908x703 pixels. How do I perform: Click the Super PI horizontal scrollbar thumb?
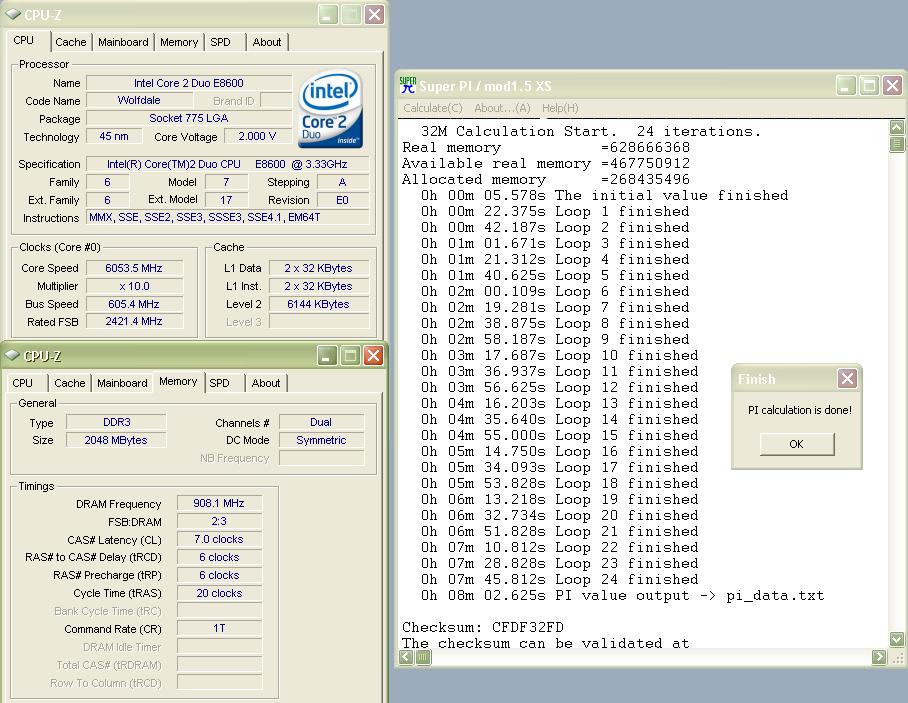423,657
